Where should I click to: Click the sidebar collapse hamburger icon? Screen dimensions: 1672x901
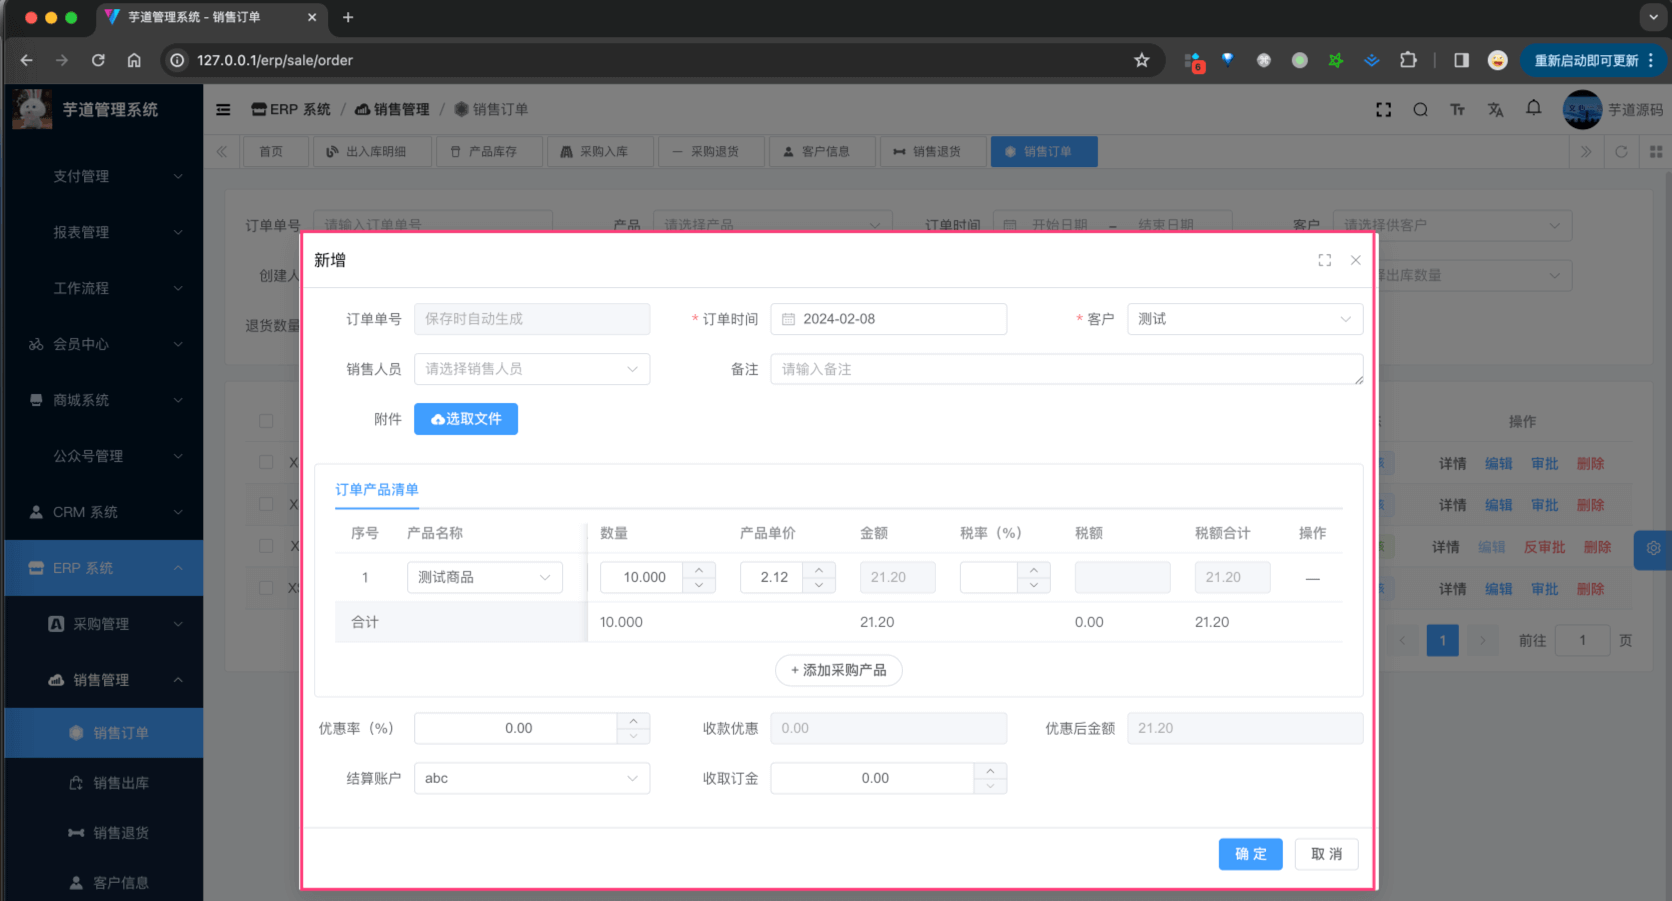tap(223, 110)
